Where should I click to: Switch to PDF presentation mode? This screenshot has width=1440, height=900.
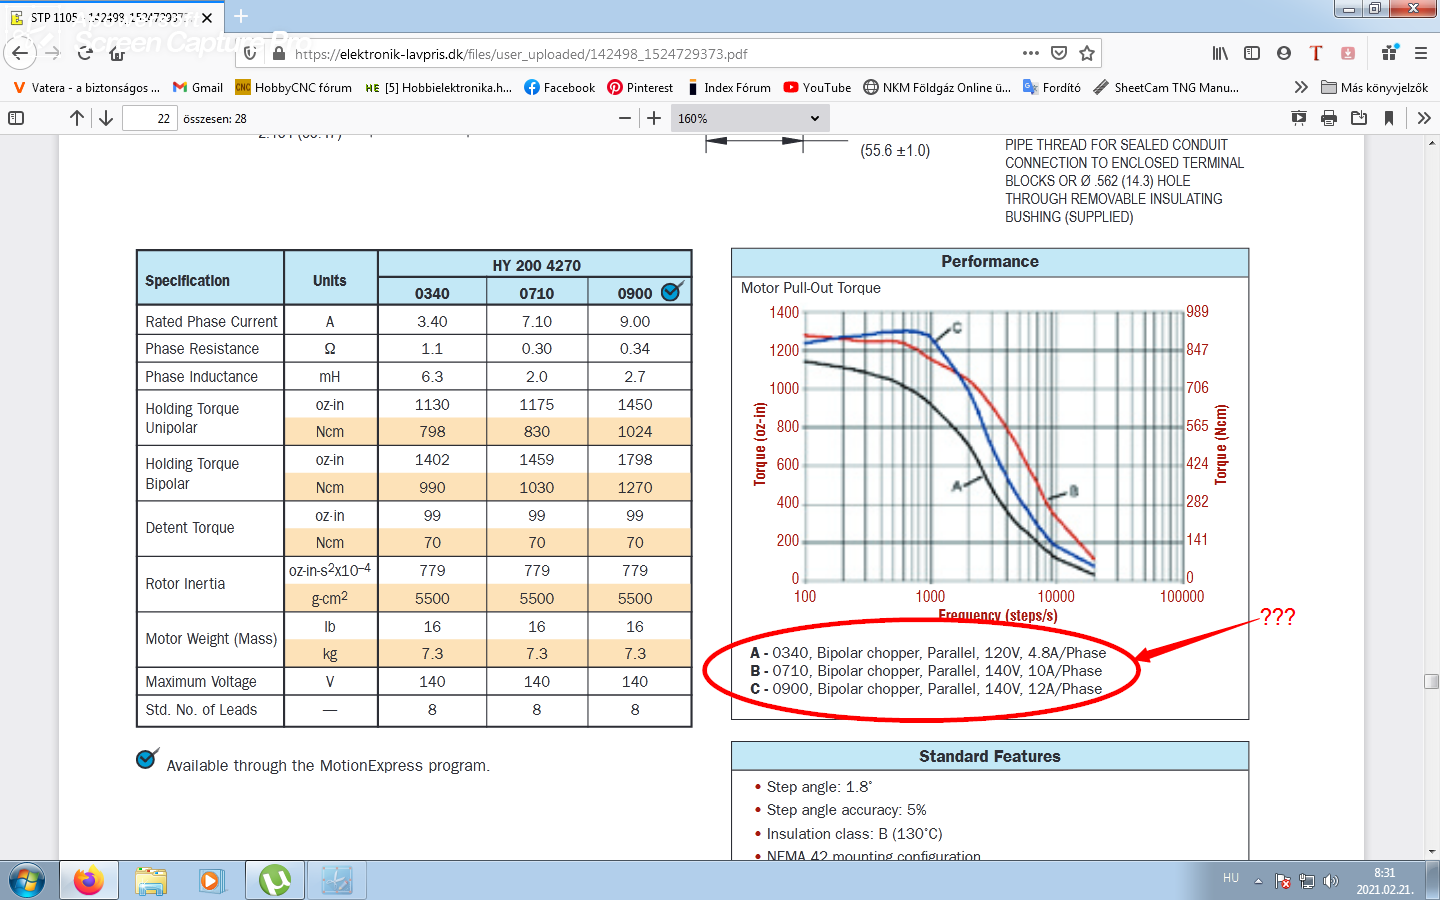pos(1299,118)
